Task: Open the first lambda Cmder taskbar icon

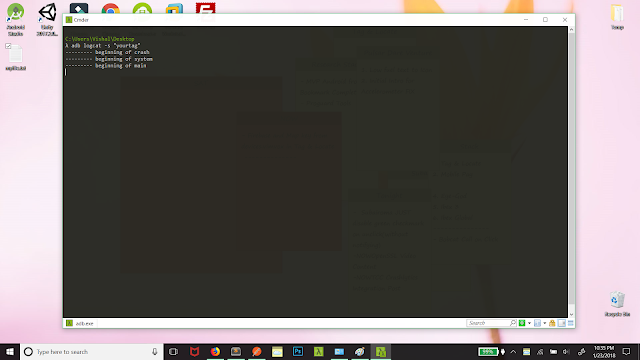Action: pyautogui.click(x=319, y=351)
